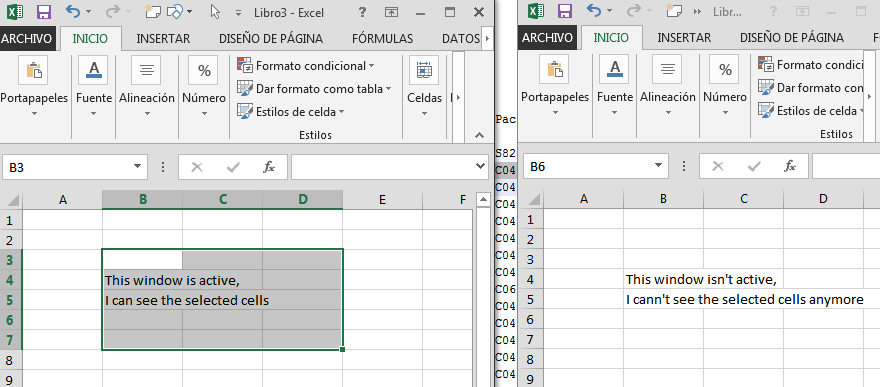
Task: Click Formato condicional in left window
Action: (306, 66)
